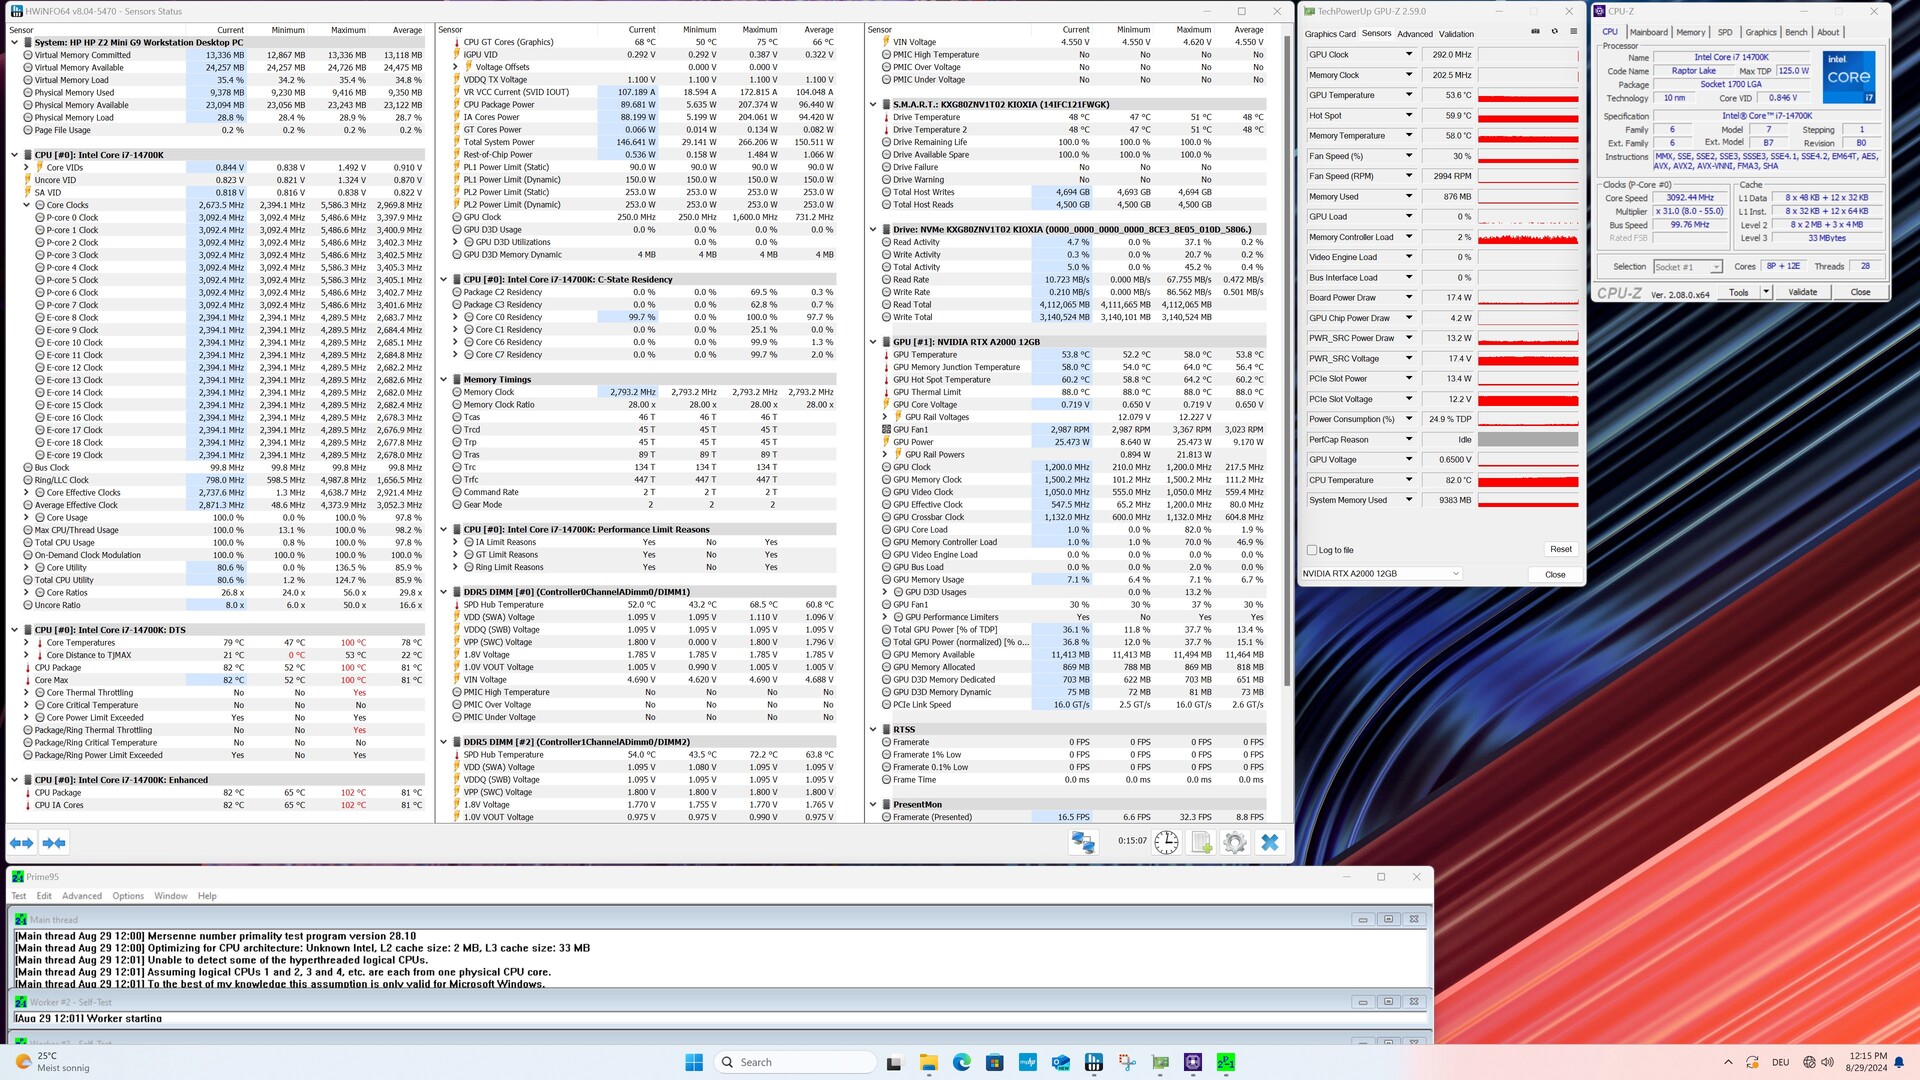
Task: Click GPU-Z refresh icon
Action: click(x=1554, y=32)
